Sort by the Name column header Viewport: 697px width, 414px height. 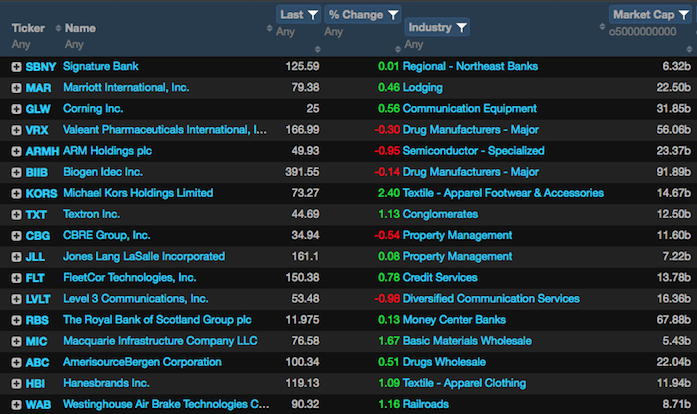click(80, 28)
